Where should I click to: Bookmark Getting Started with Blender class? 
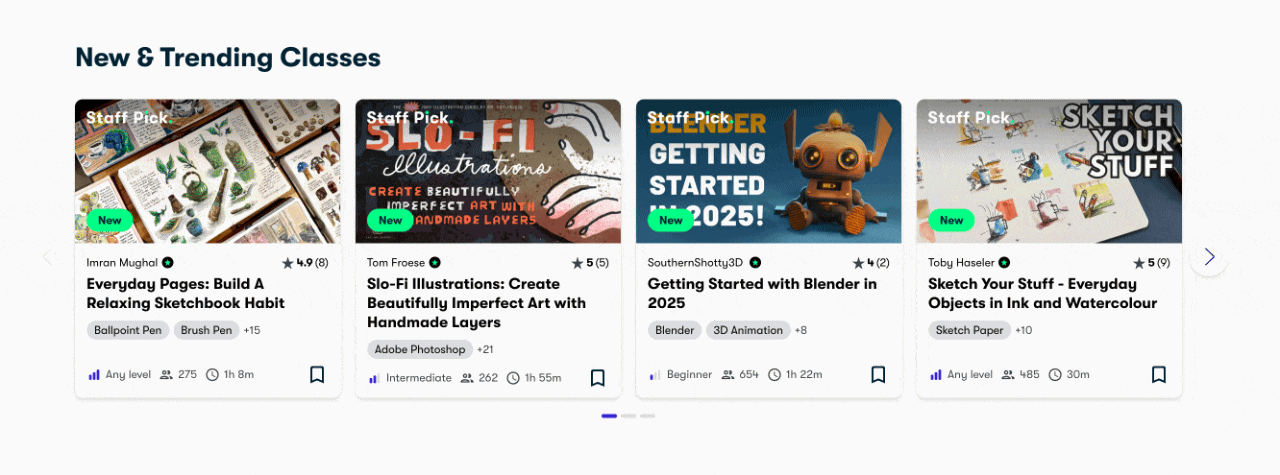878,375
